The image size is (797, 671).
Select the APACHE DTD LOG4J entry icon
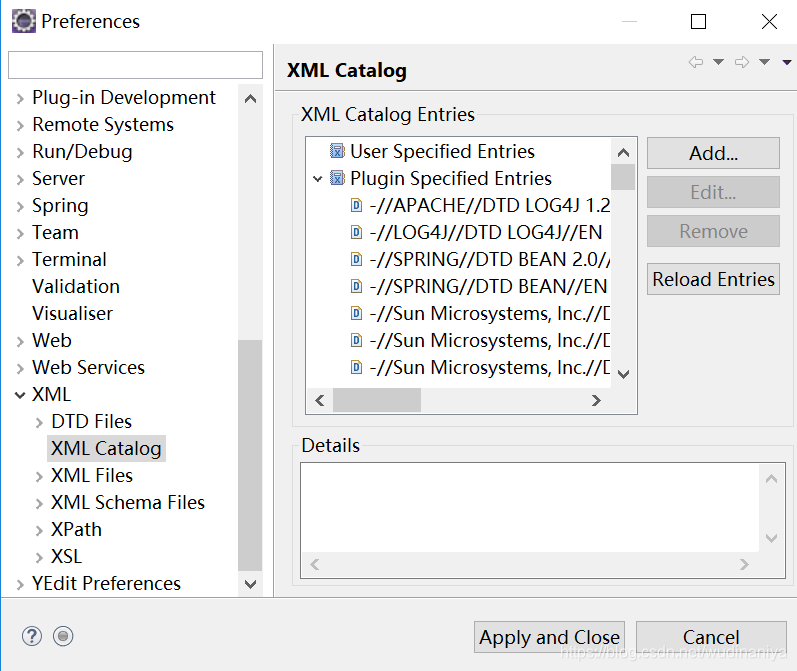[357, 205]
